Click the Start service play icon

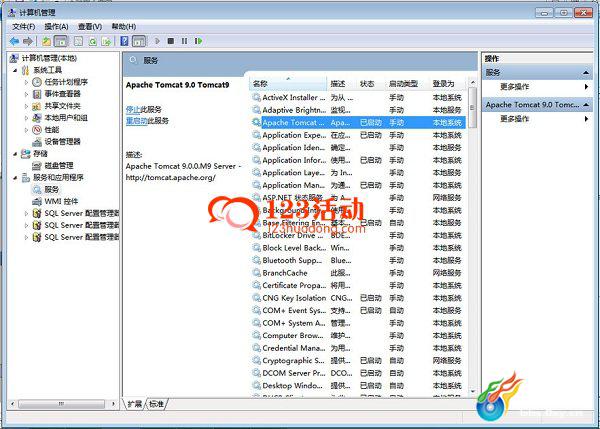tap(157, 41)
